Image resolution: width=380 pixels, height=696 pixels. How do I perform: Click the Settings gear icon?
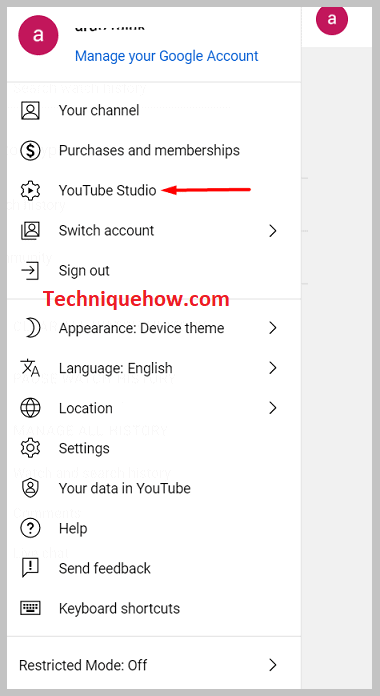tap(30, 448)
